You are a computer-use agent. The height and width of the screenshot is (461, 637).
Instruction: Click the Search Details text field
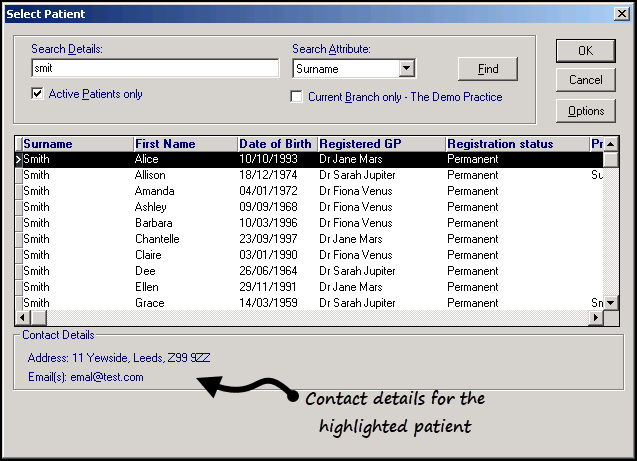155,69
